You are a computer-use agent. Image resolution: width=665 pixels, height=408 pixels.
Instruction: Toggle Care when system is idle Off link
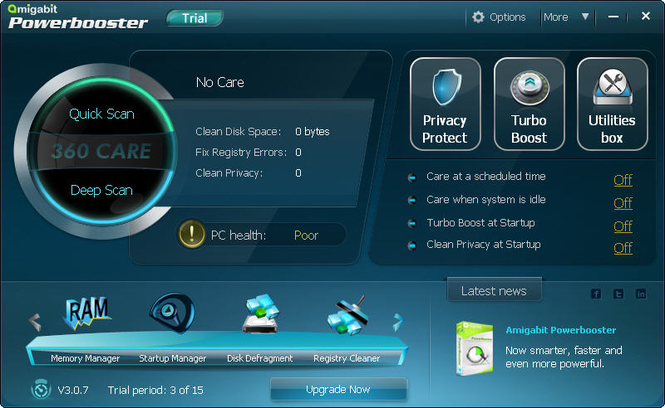pyautogui.click(x=623, y=203)
